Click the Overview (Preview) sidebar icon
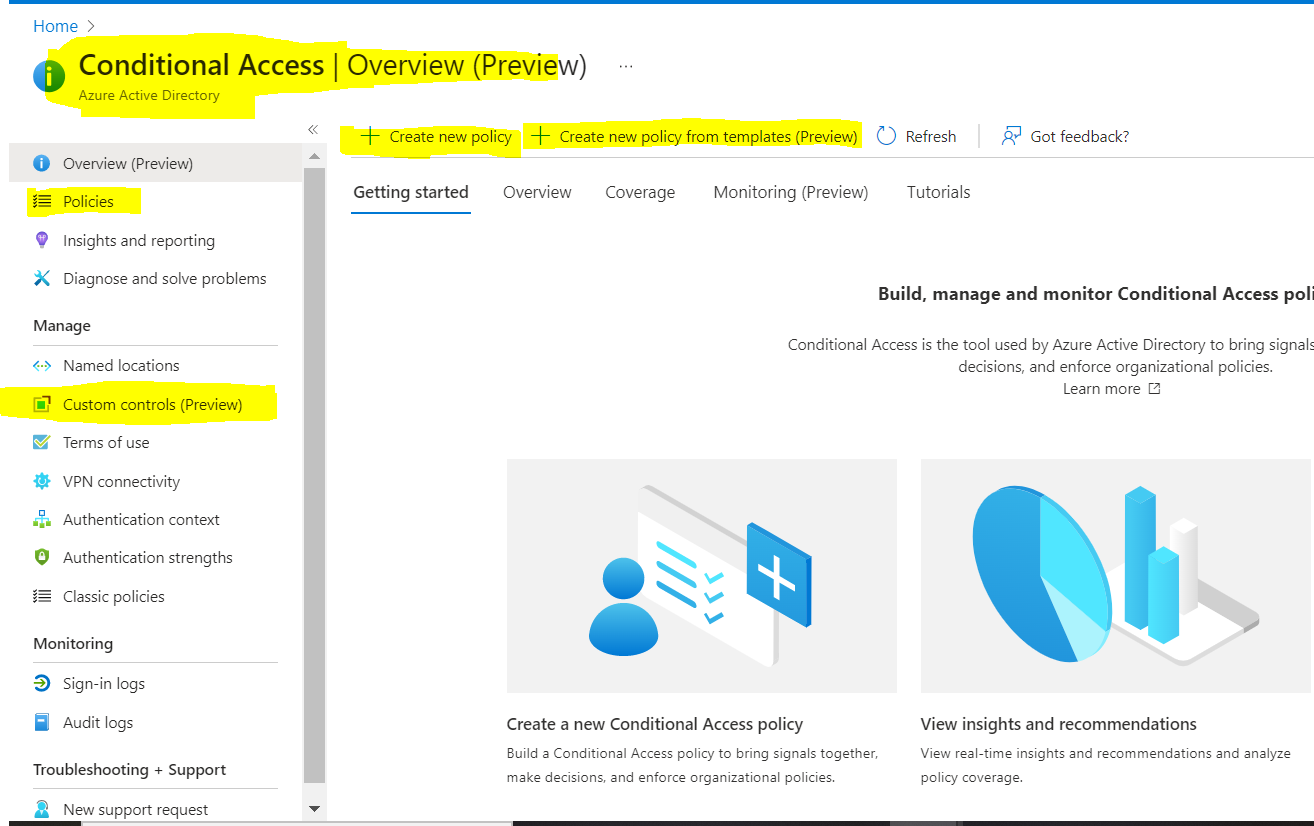 pyautogui.click(x=41, y=163)
